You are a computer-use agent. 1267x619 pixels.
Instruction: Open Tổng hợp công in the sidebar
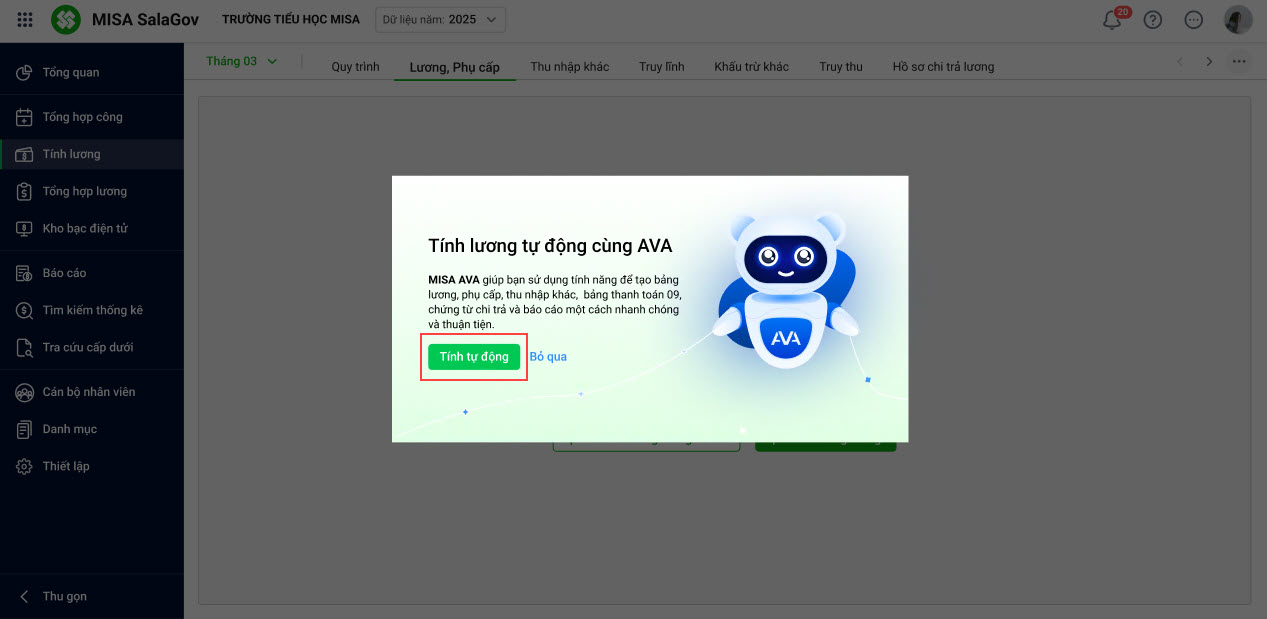click(92, 117)
